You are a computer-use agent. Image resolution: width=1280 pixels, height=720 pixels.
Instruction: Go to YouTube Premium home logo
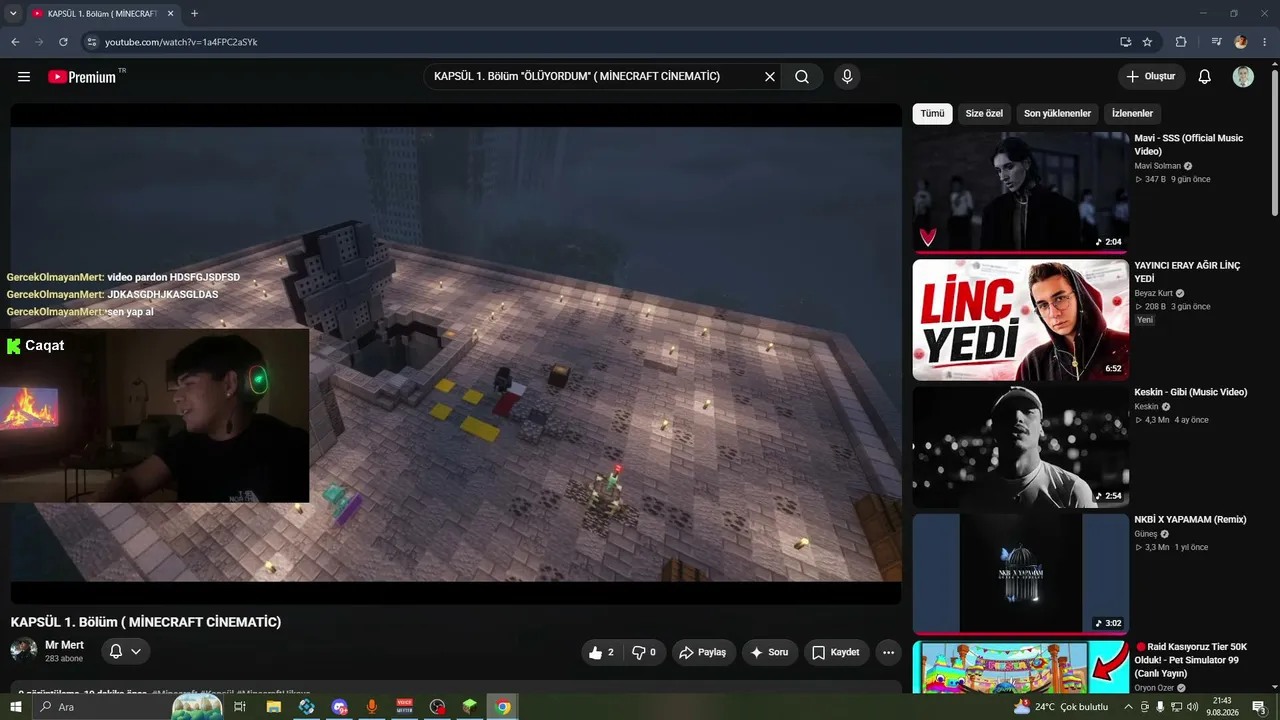82,77
